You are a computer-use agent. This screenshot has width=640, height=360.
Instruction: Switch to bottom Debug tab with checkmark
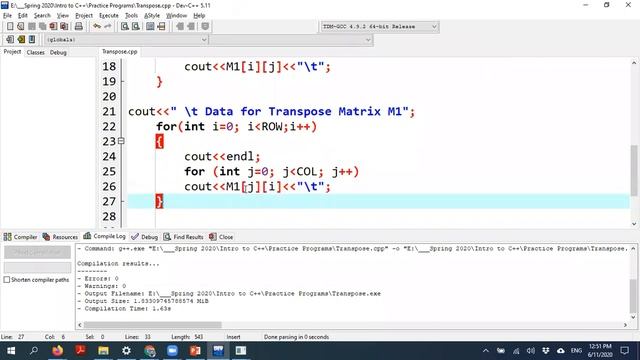tap(144, 237)
